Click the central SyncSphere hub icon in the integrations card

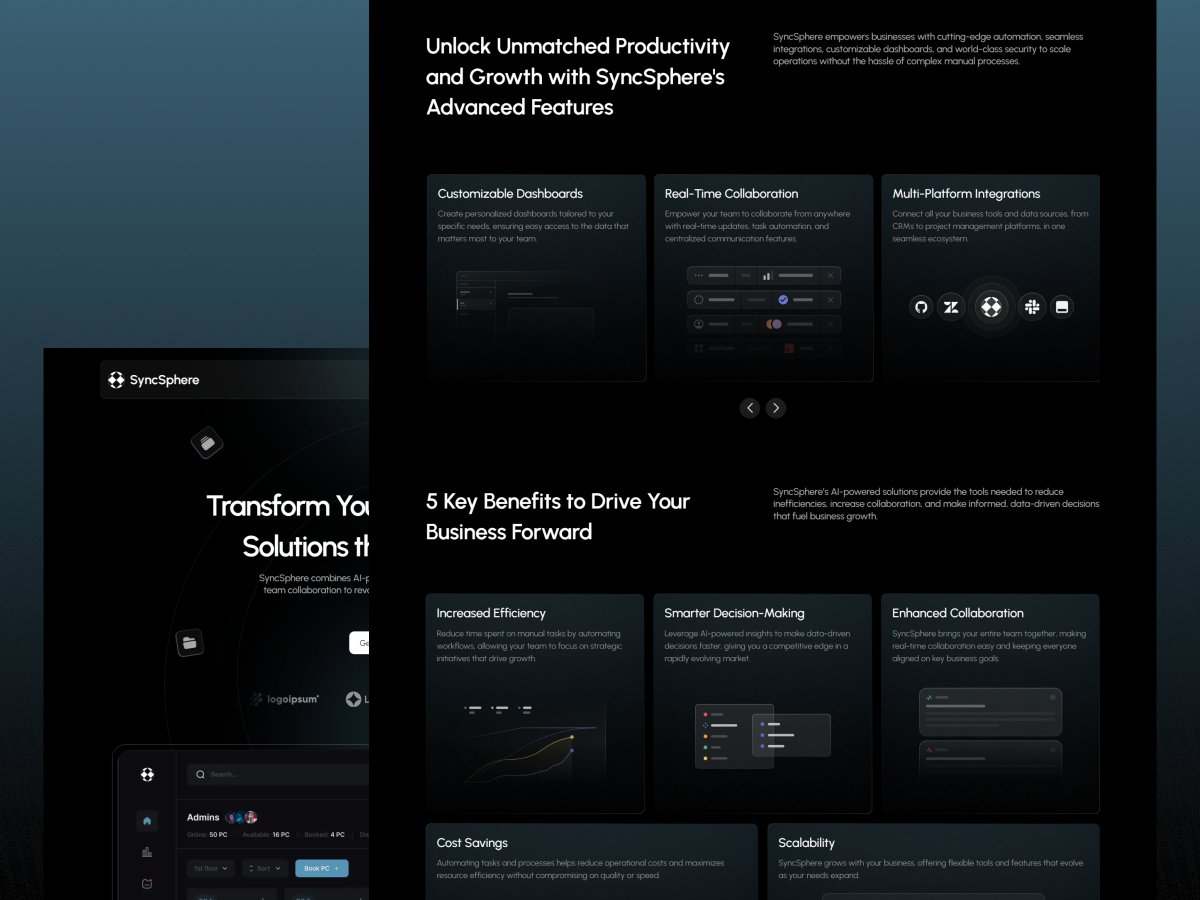point(991,307)
